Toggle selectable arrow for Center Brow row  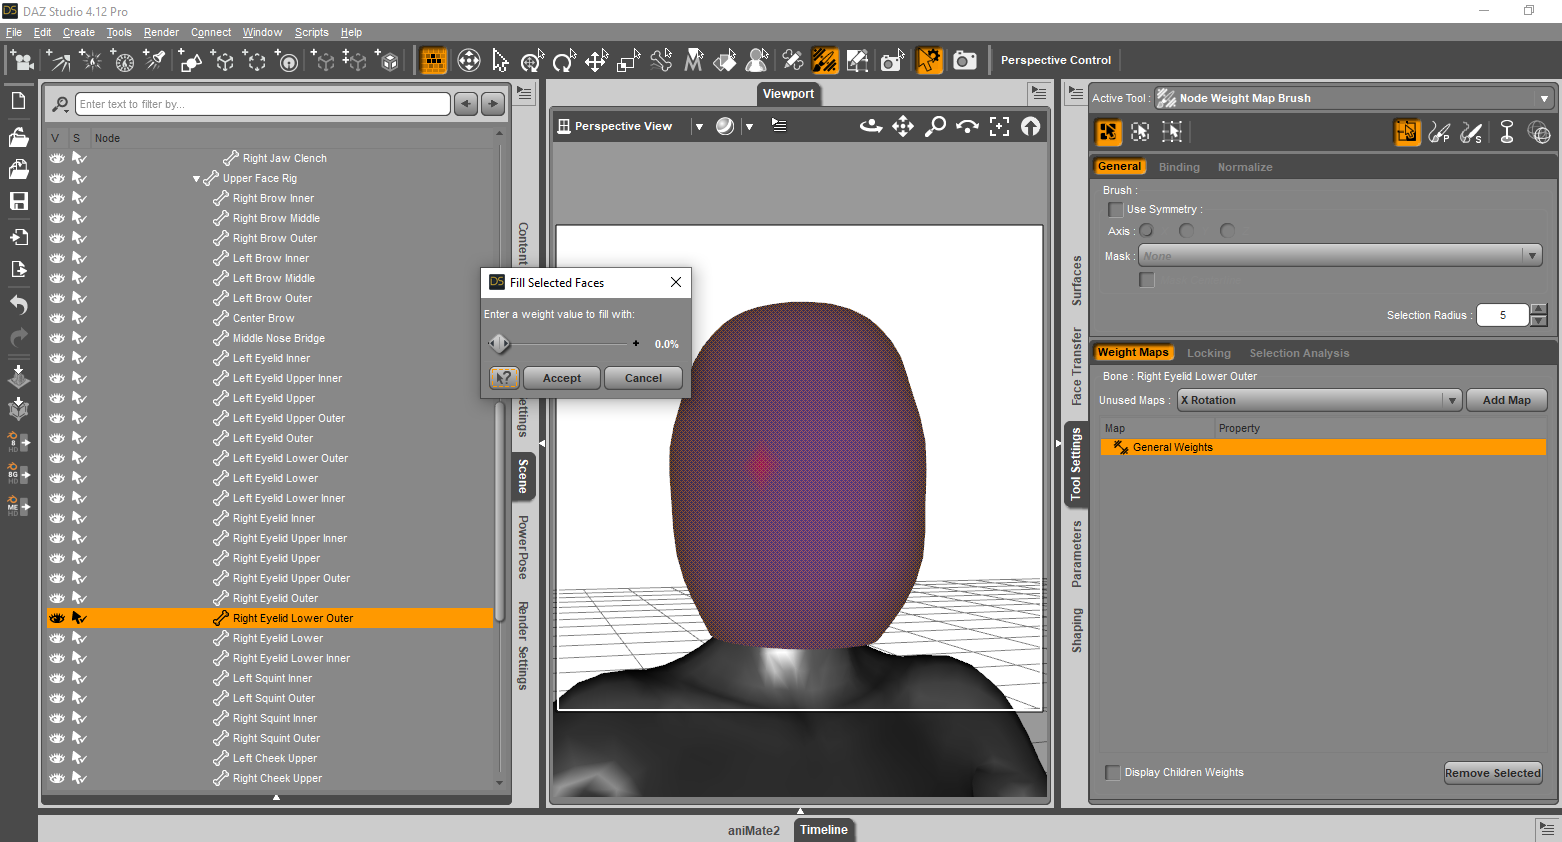pyautogui.click(x=79, y=318)
